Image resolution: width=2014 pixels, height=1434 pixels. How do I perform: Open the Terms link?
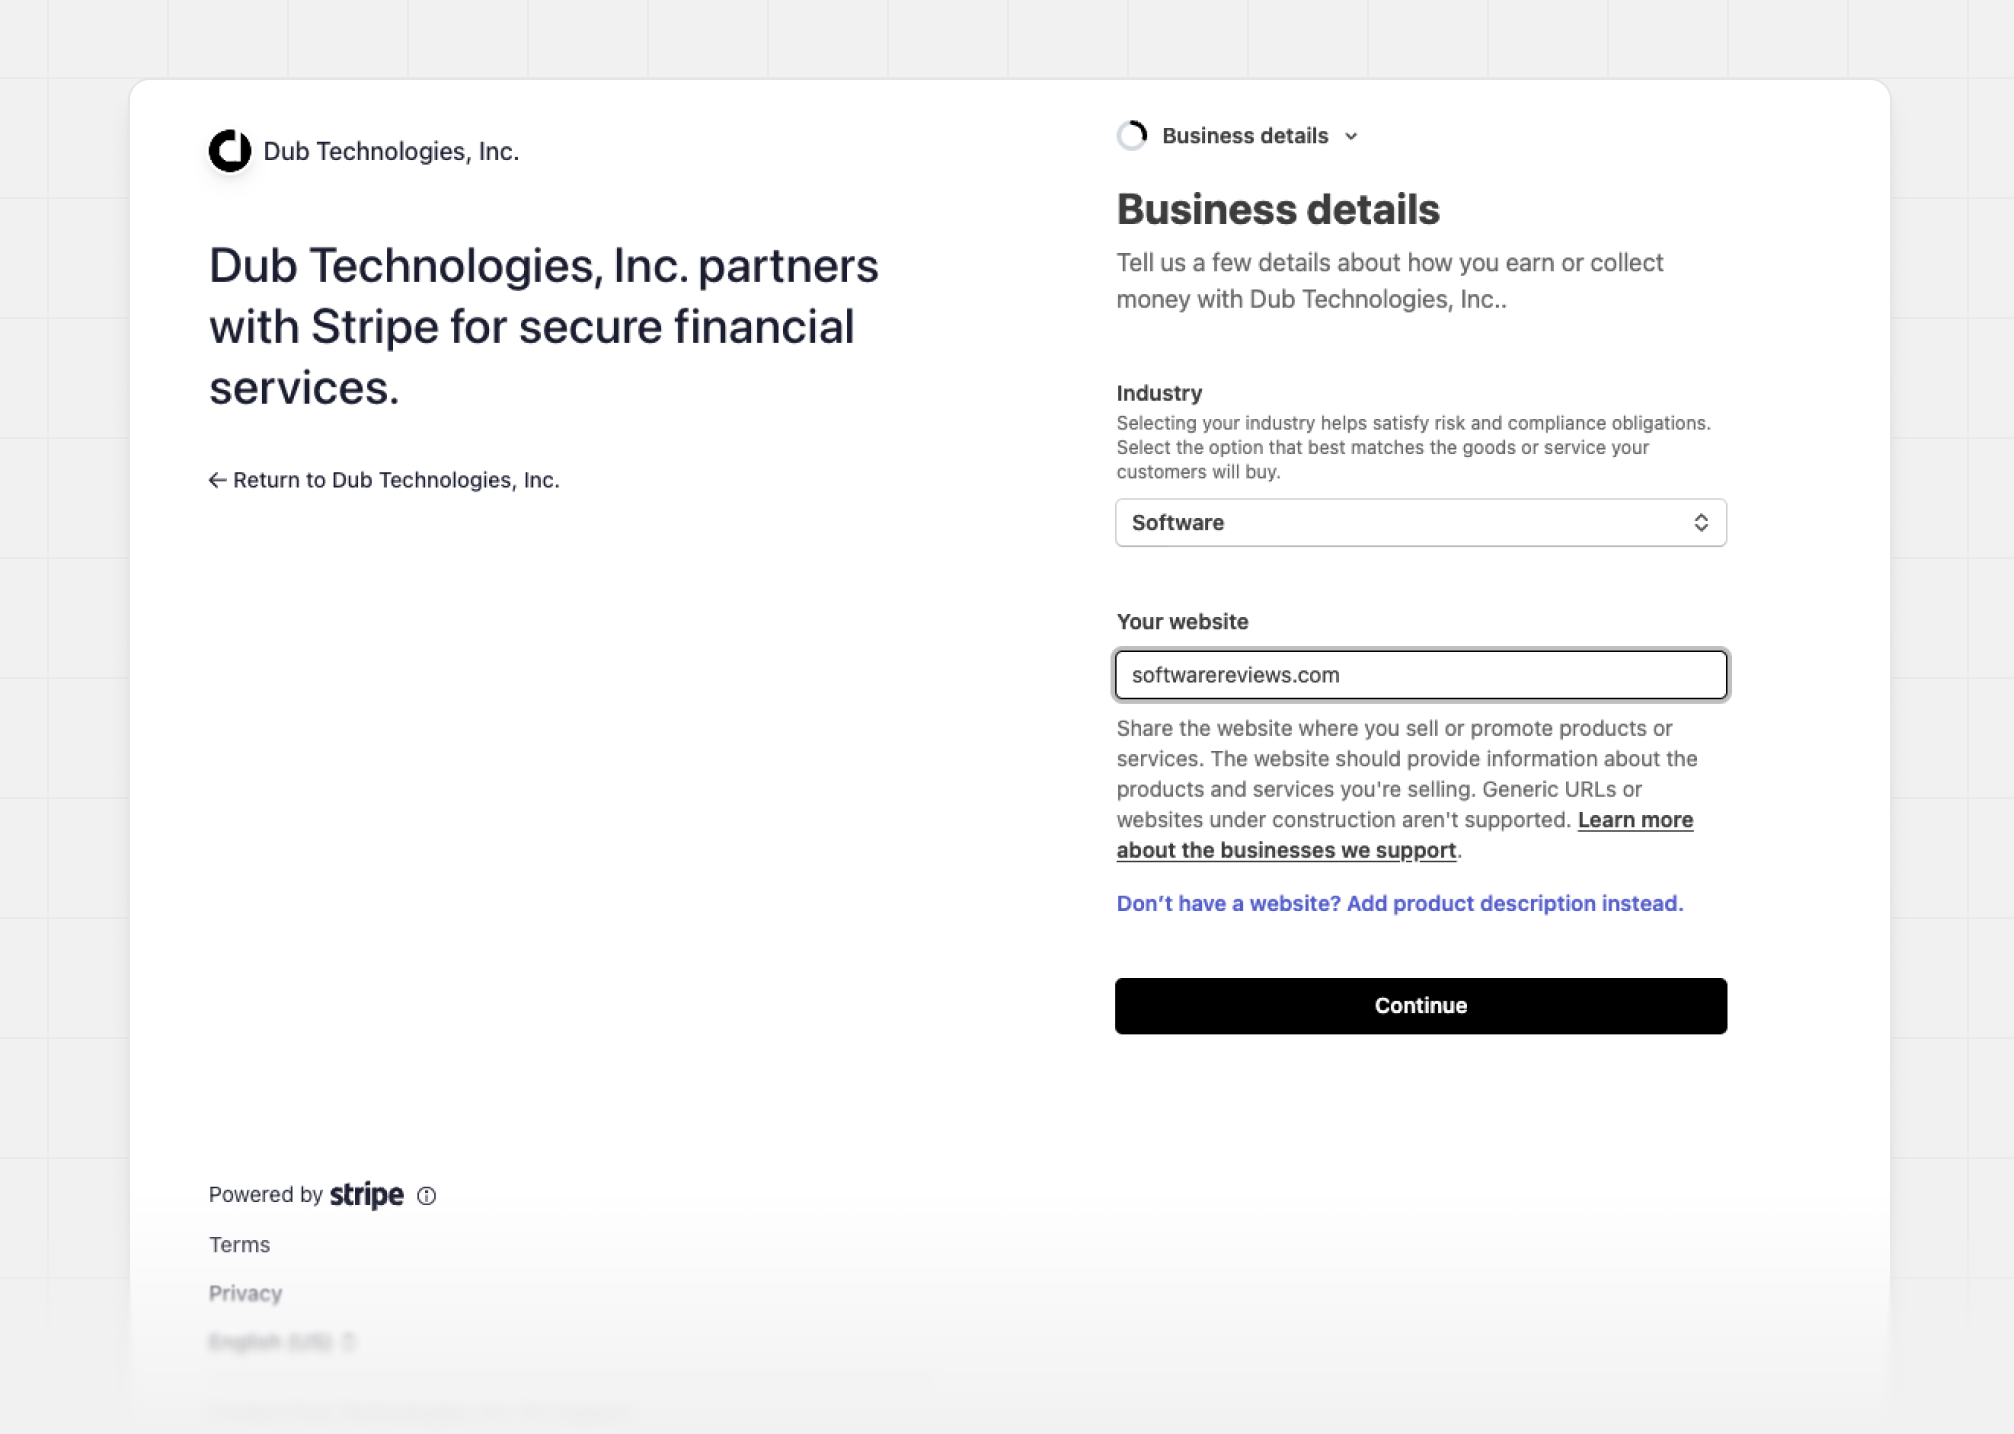click(239, 1245)
